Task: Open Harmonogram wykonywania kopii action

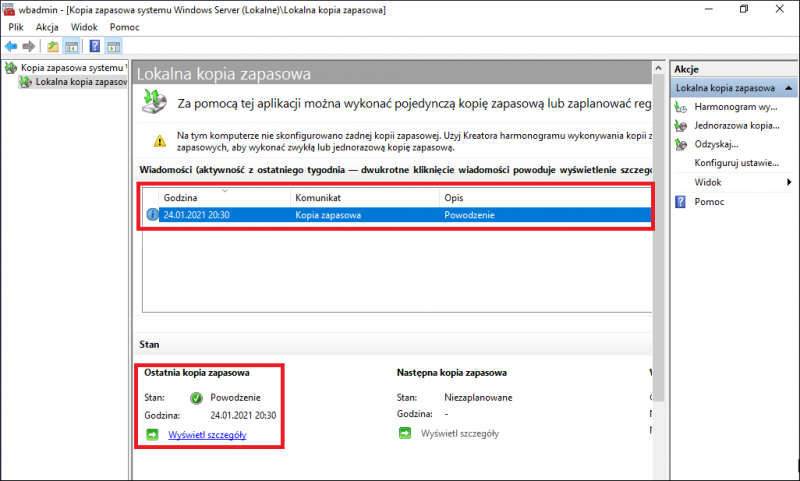Action: point(735,107)
